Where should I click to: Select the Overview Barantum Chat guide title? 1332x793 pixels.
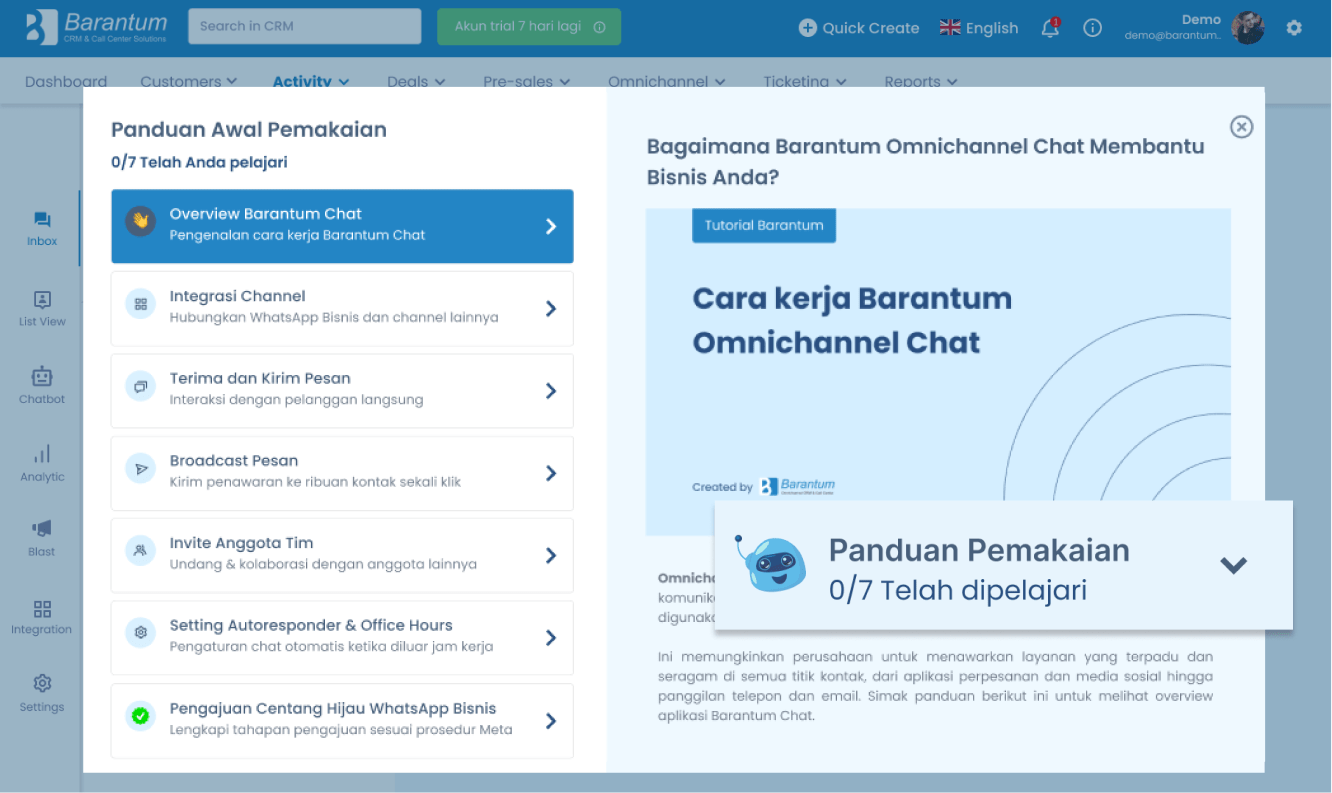[x=265, y=214]
